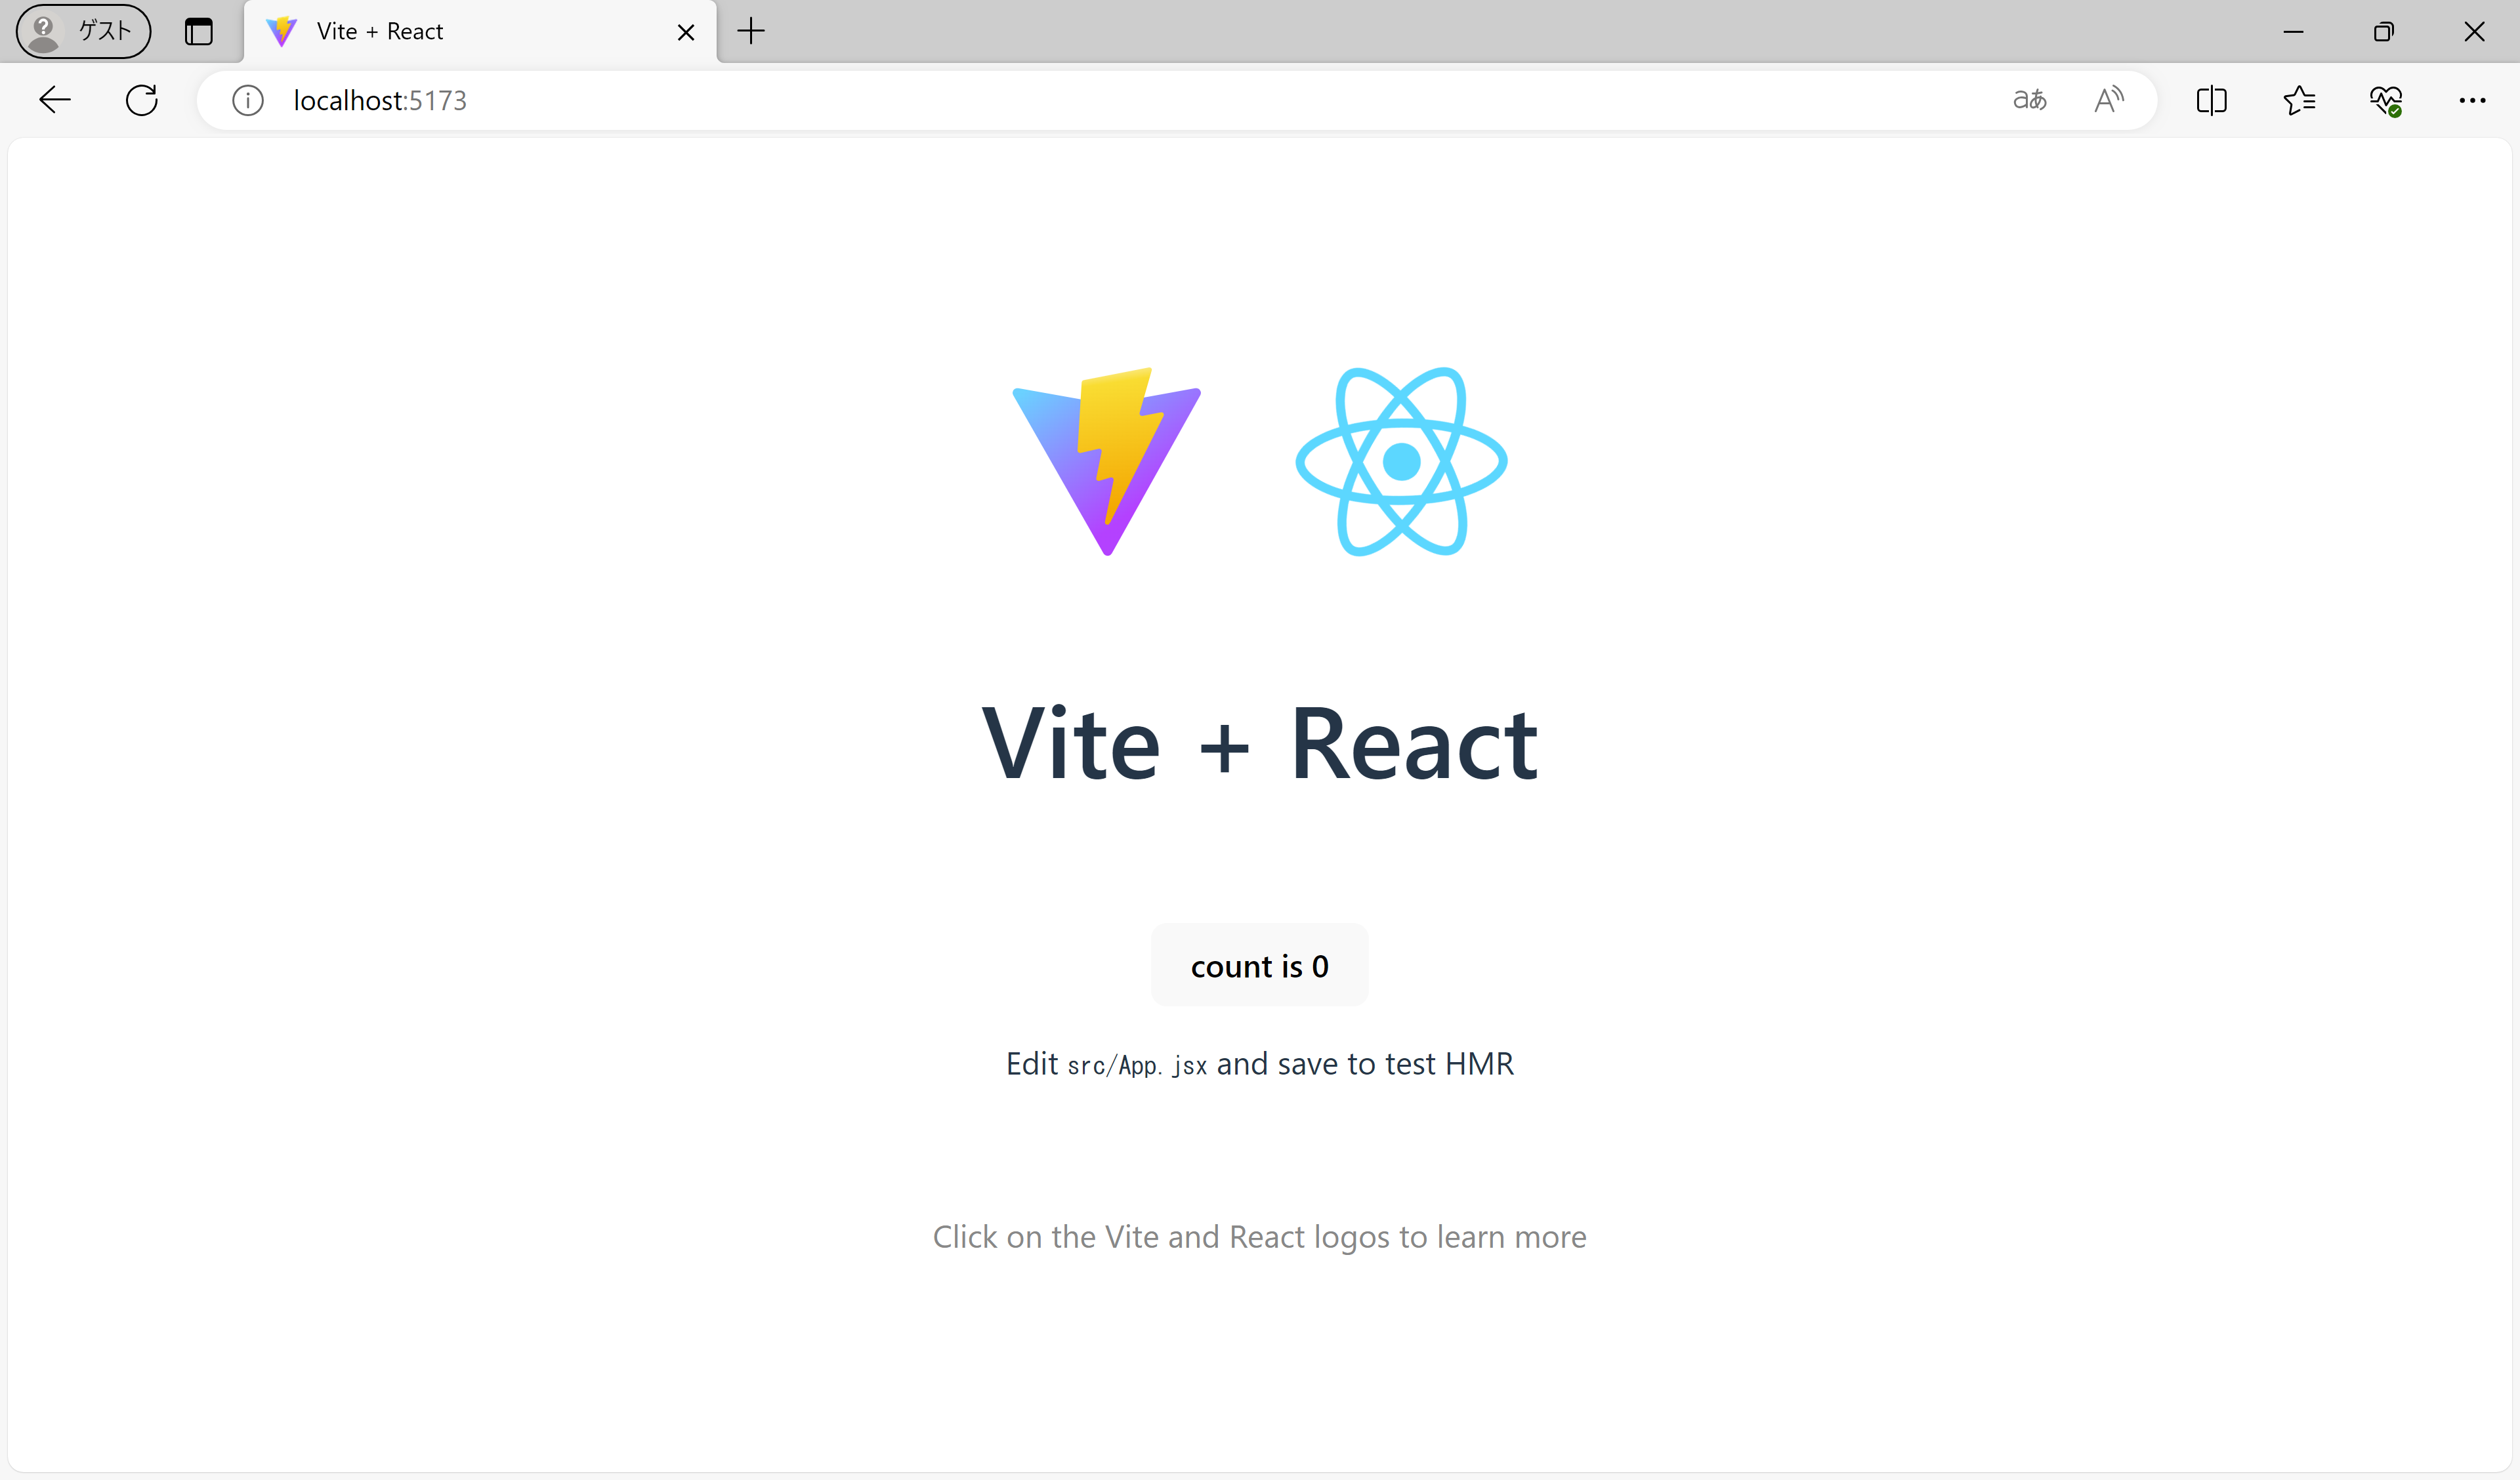Click the React atom logo
The height and width of the screenshot is (1480, 2520).
coord(1401,461)
